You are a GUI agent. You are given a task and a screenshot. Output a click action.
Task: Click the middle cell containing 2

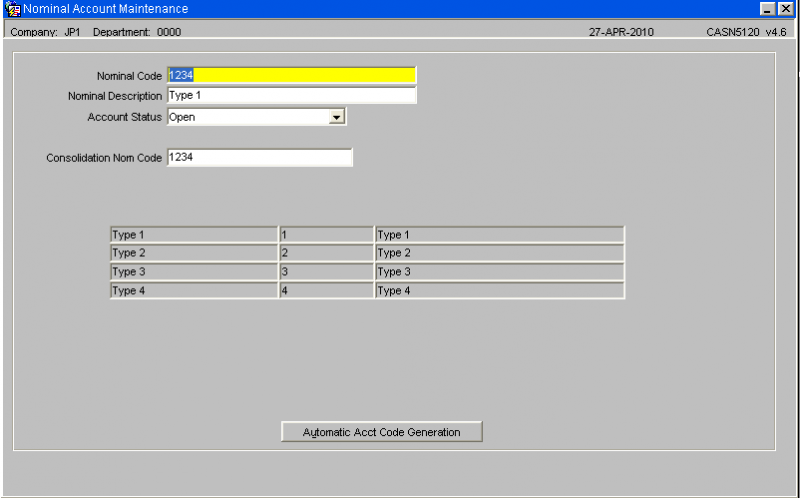tap(327, 253)
